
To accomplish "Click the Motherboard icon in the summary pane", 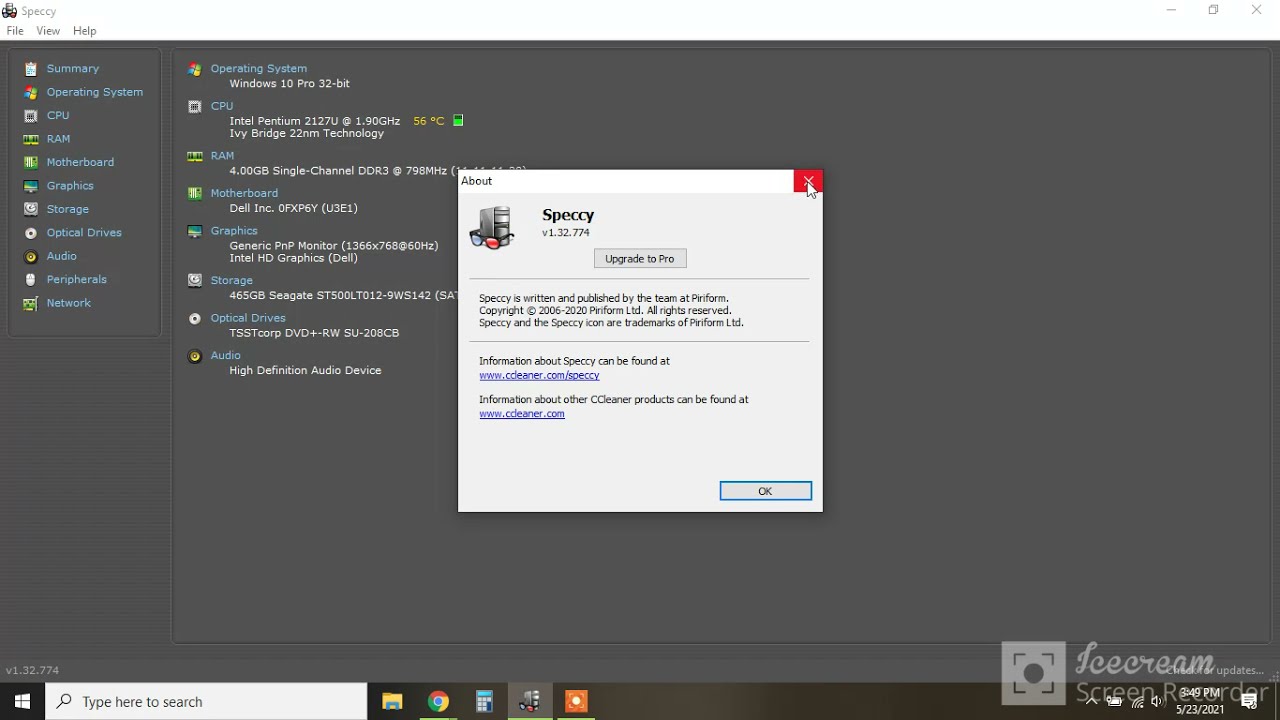I will tap(195, 193).
